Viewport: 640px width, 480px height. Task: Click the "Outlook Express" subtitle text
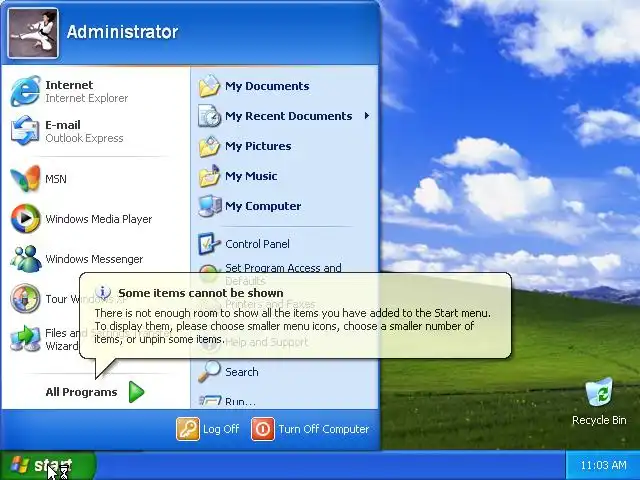pos(84,138)
